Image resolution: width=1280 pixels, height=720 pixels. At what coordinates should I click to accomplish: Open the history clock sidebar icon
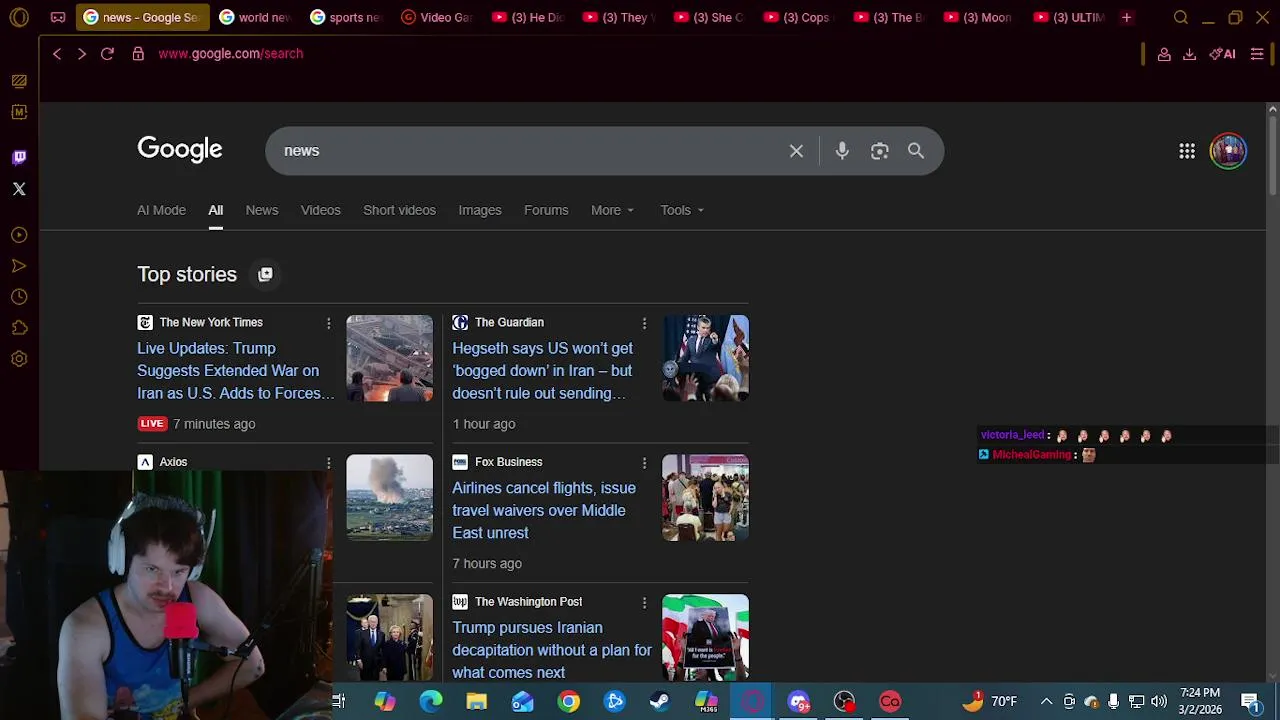click(x=19, y=297)
